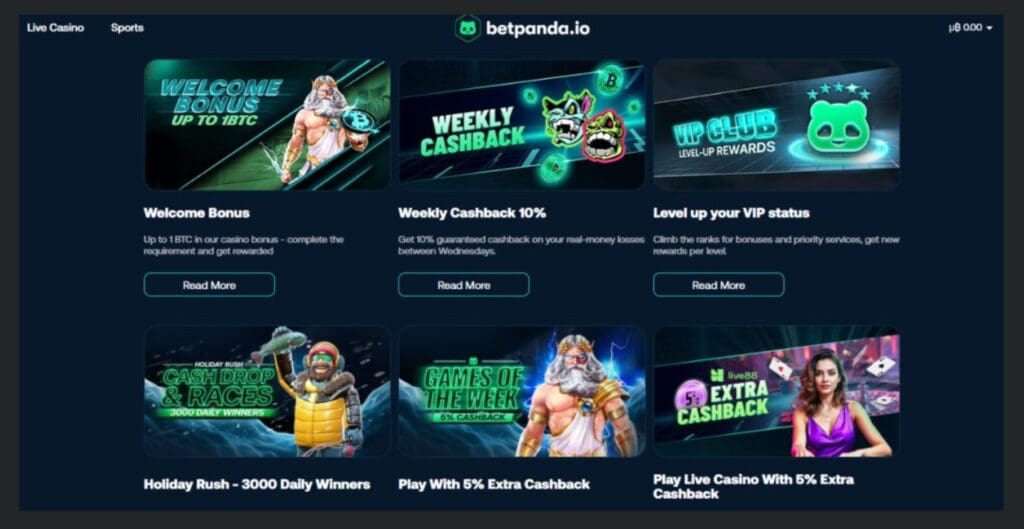Click the Welcome Bonus heading
The width and height of the screenshot is (1024, 529).
[x=197, y=213]
